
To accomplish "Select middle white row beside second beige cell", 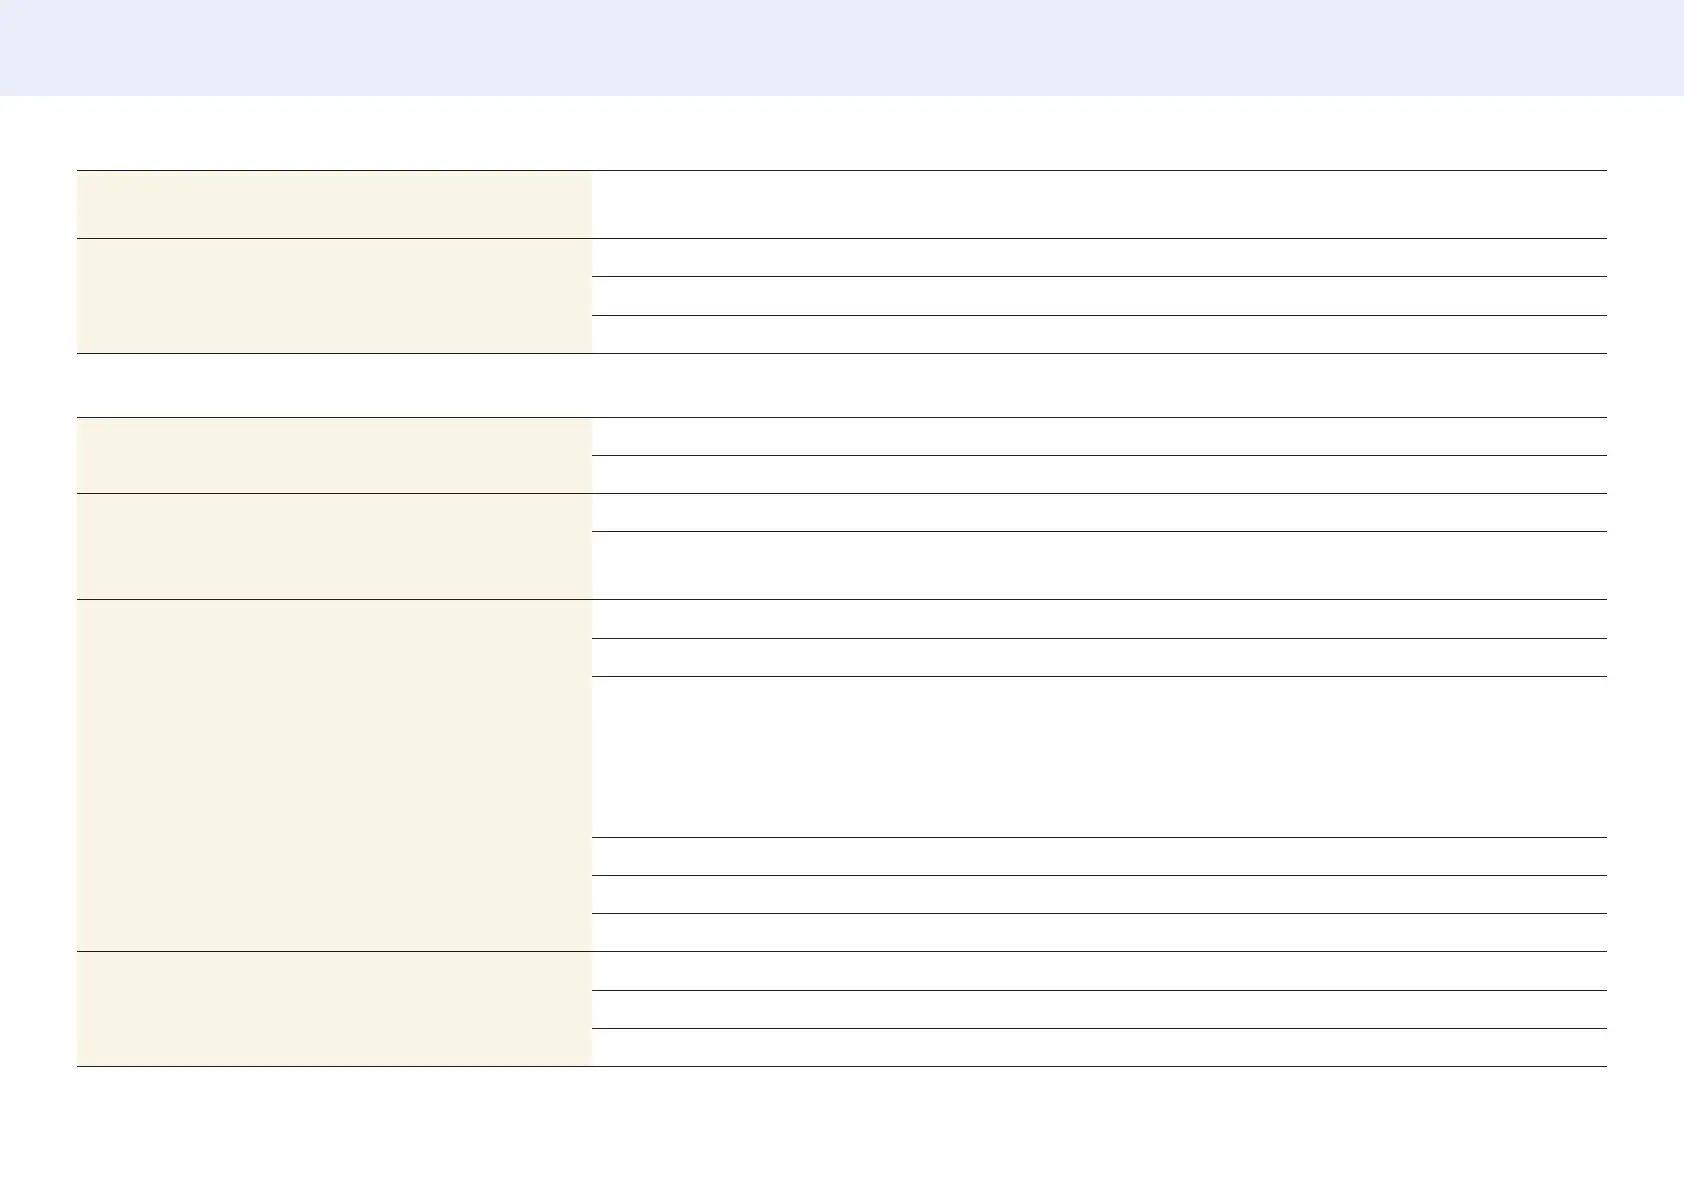I will coord(1099,296).
